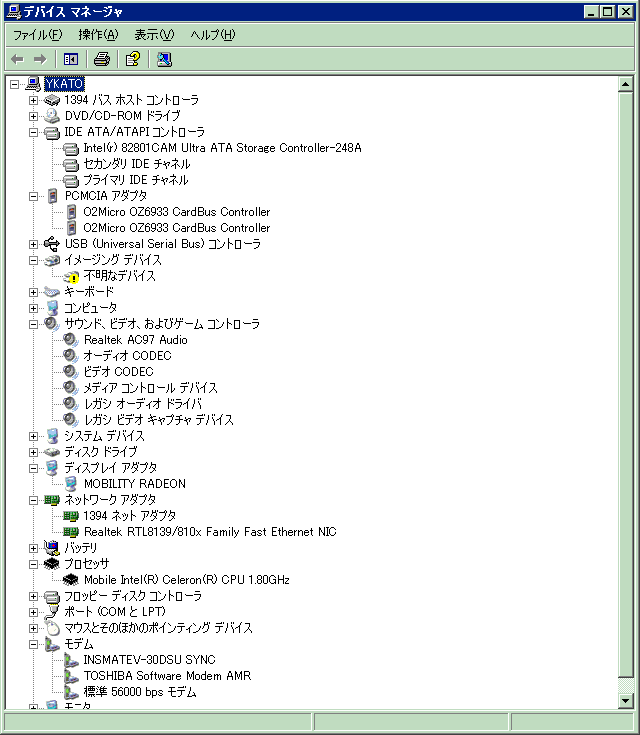Open the Properties/help toolbar icon
Viewport: 640px width, 735px height.
133,59
